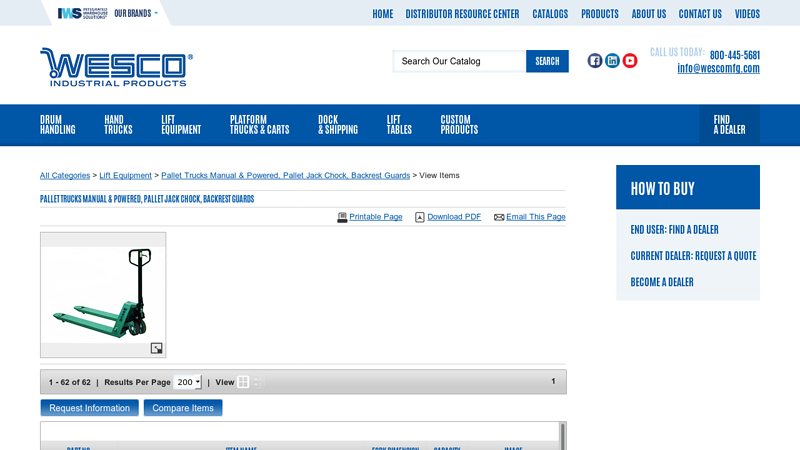Image resolution: width=800 pixels, height=450 pixels.
Task: Enlarge the pallet truck image via the expand icon
Action: [156, 348]
